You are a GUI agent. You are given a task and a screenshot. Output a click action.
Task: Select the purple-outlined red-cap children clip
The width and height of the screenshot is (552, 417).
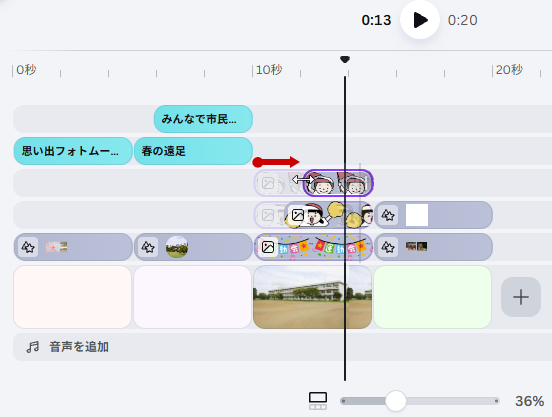(338, 183)
